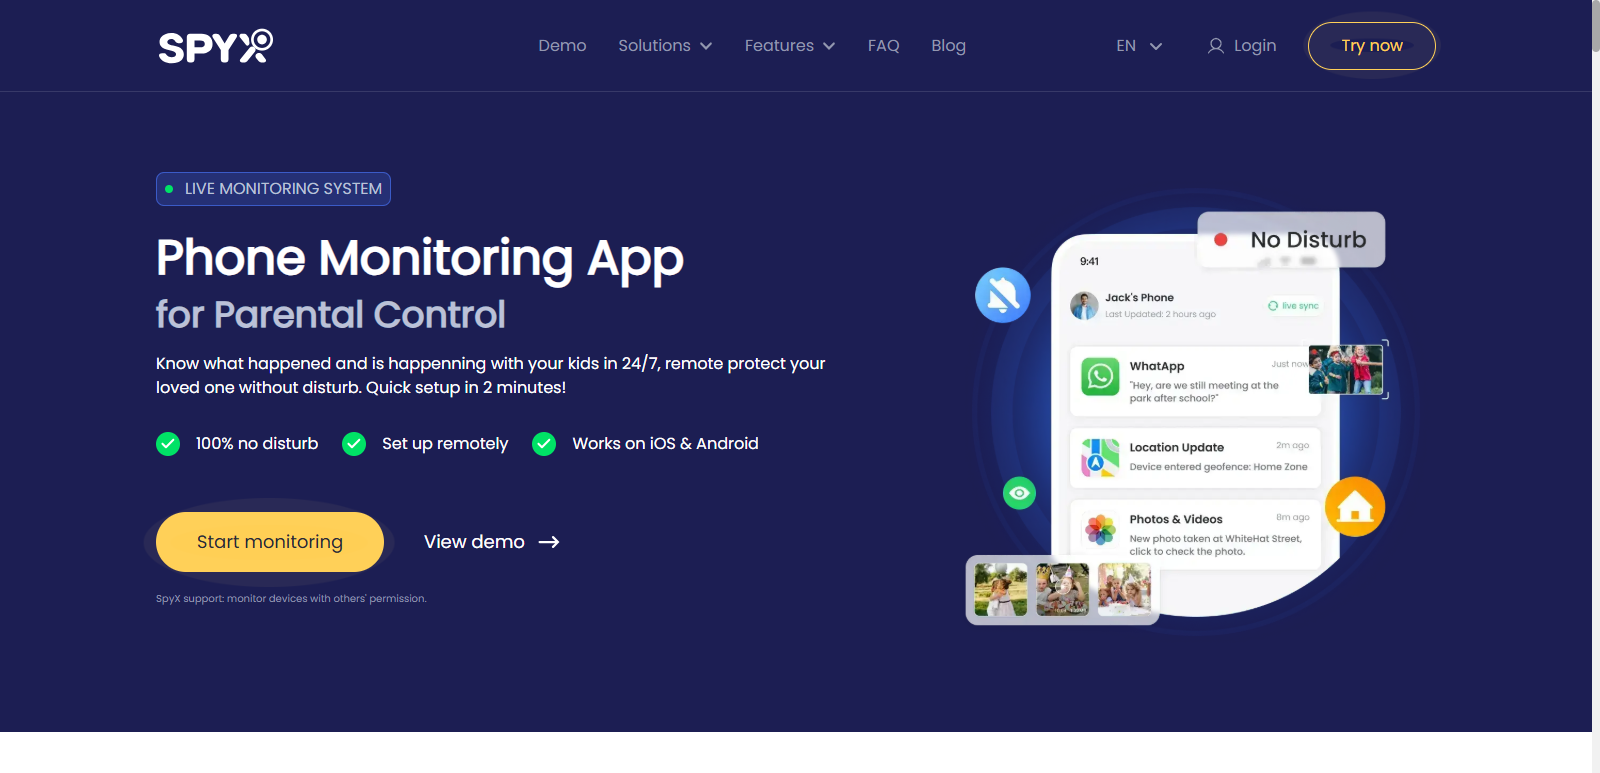Open the Demo nav item

(x=562, y=46)
